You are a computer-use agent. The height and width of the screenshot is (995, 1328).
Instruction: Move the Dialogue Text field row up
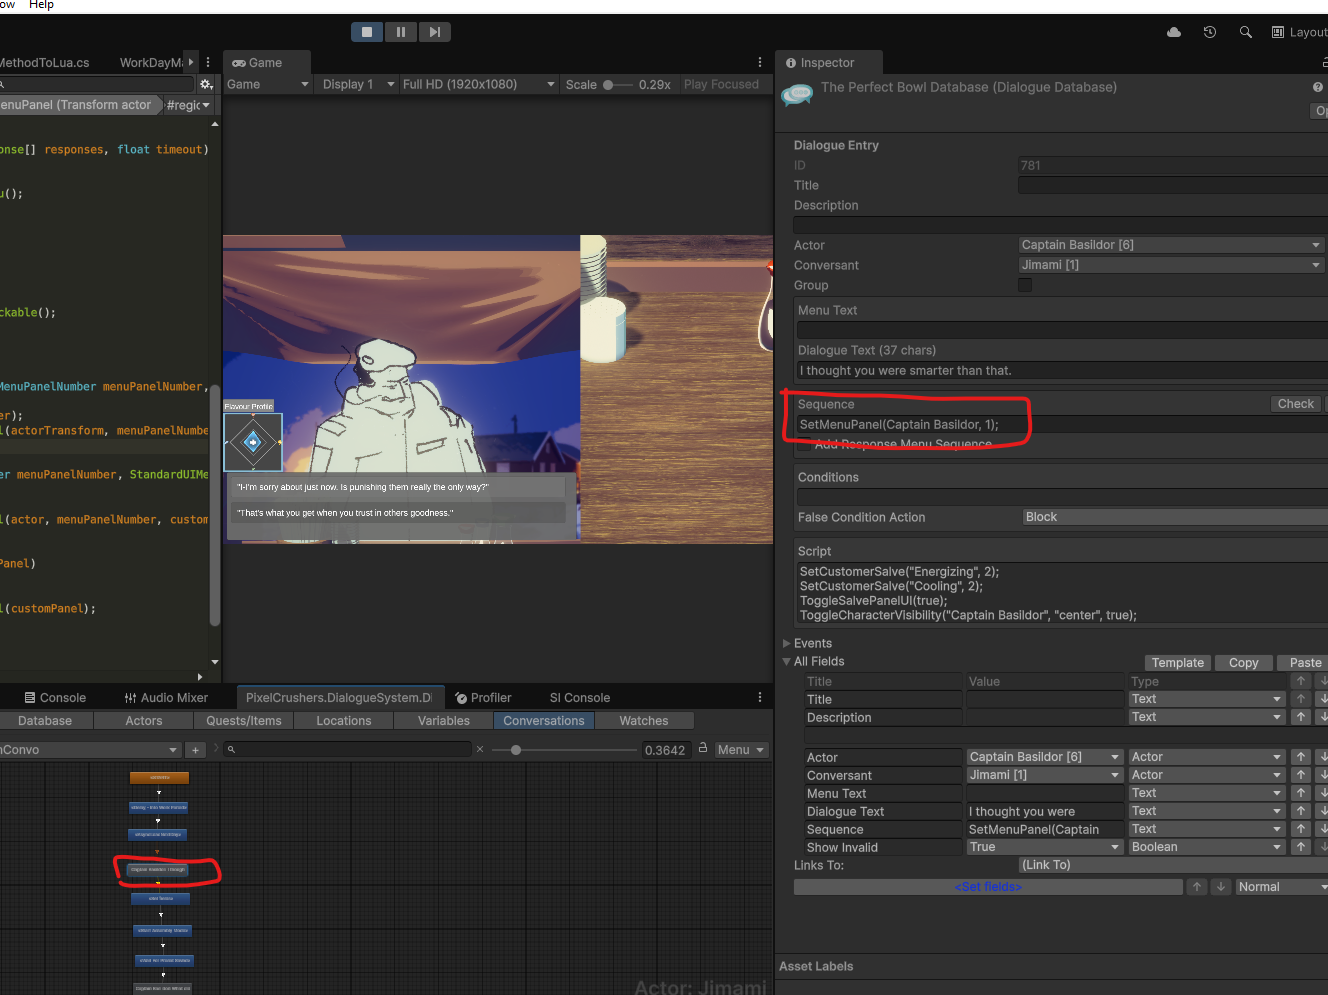tap(1301, 811)
